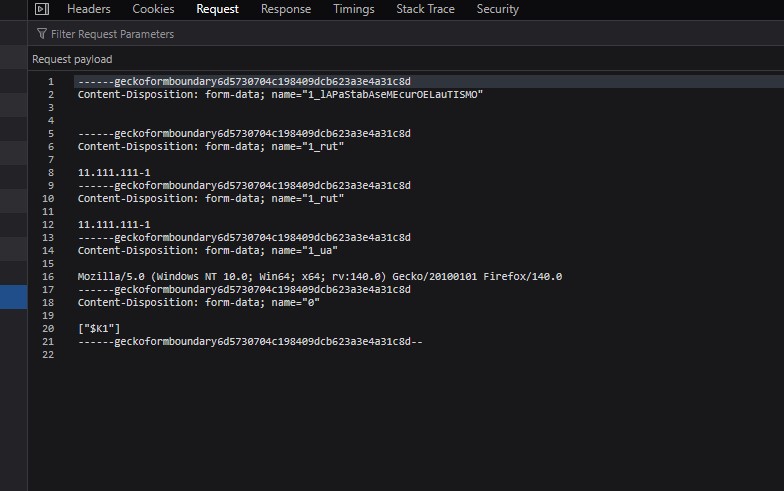
Task: Open the Headers tab
Action: click(88, 9)
